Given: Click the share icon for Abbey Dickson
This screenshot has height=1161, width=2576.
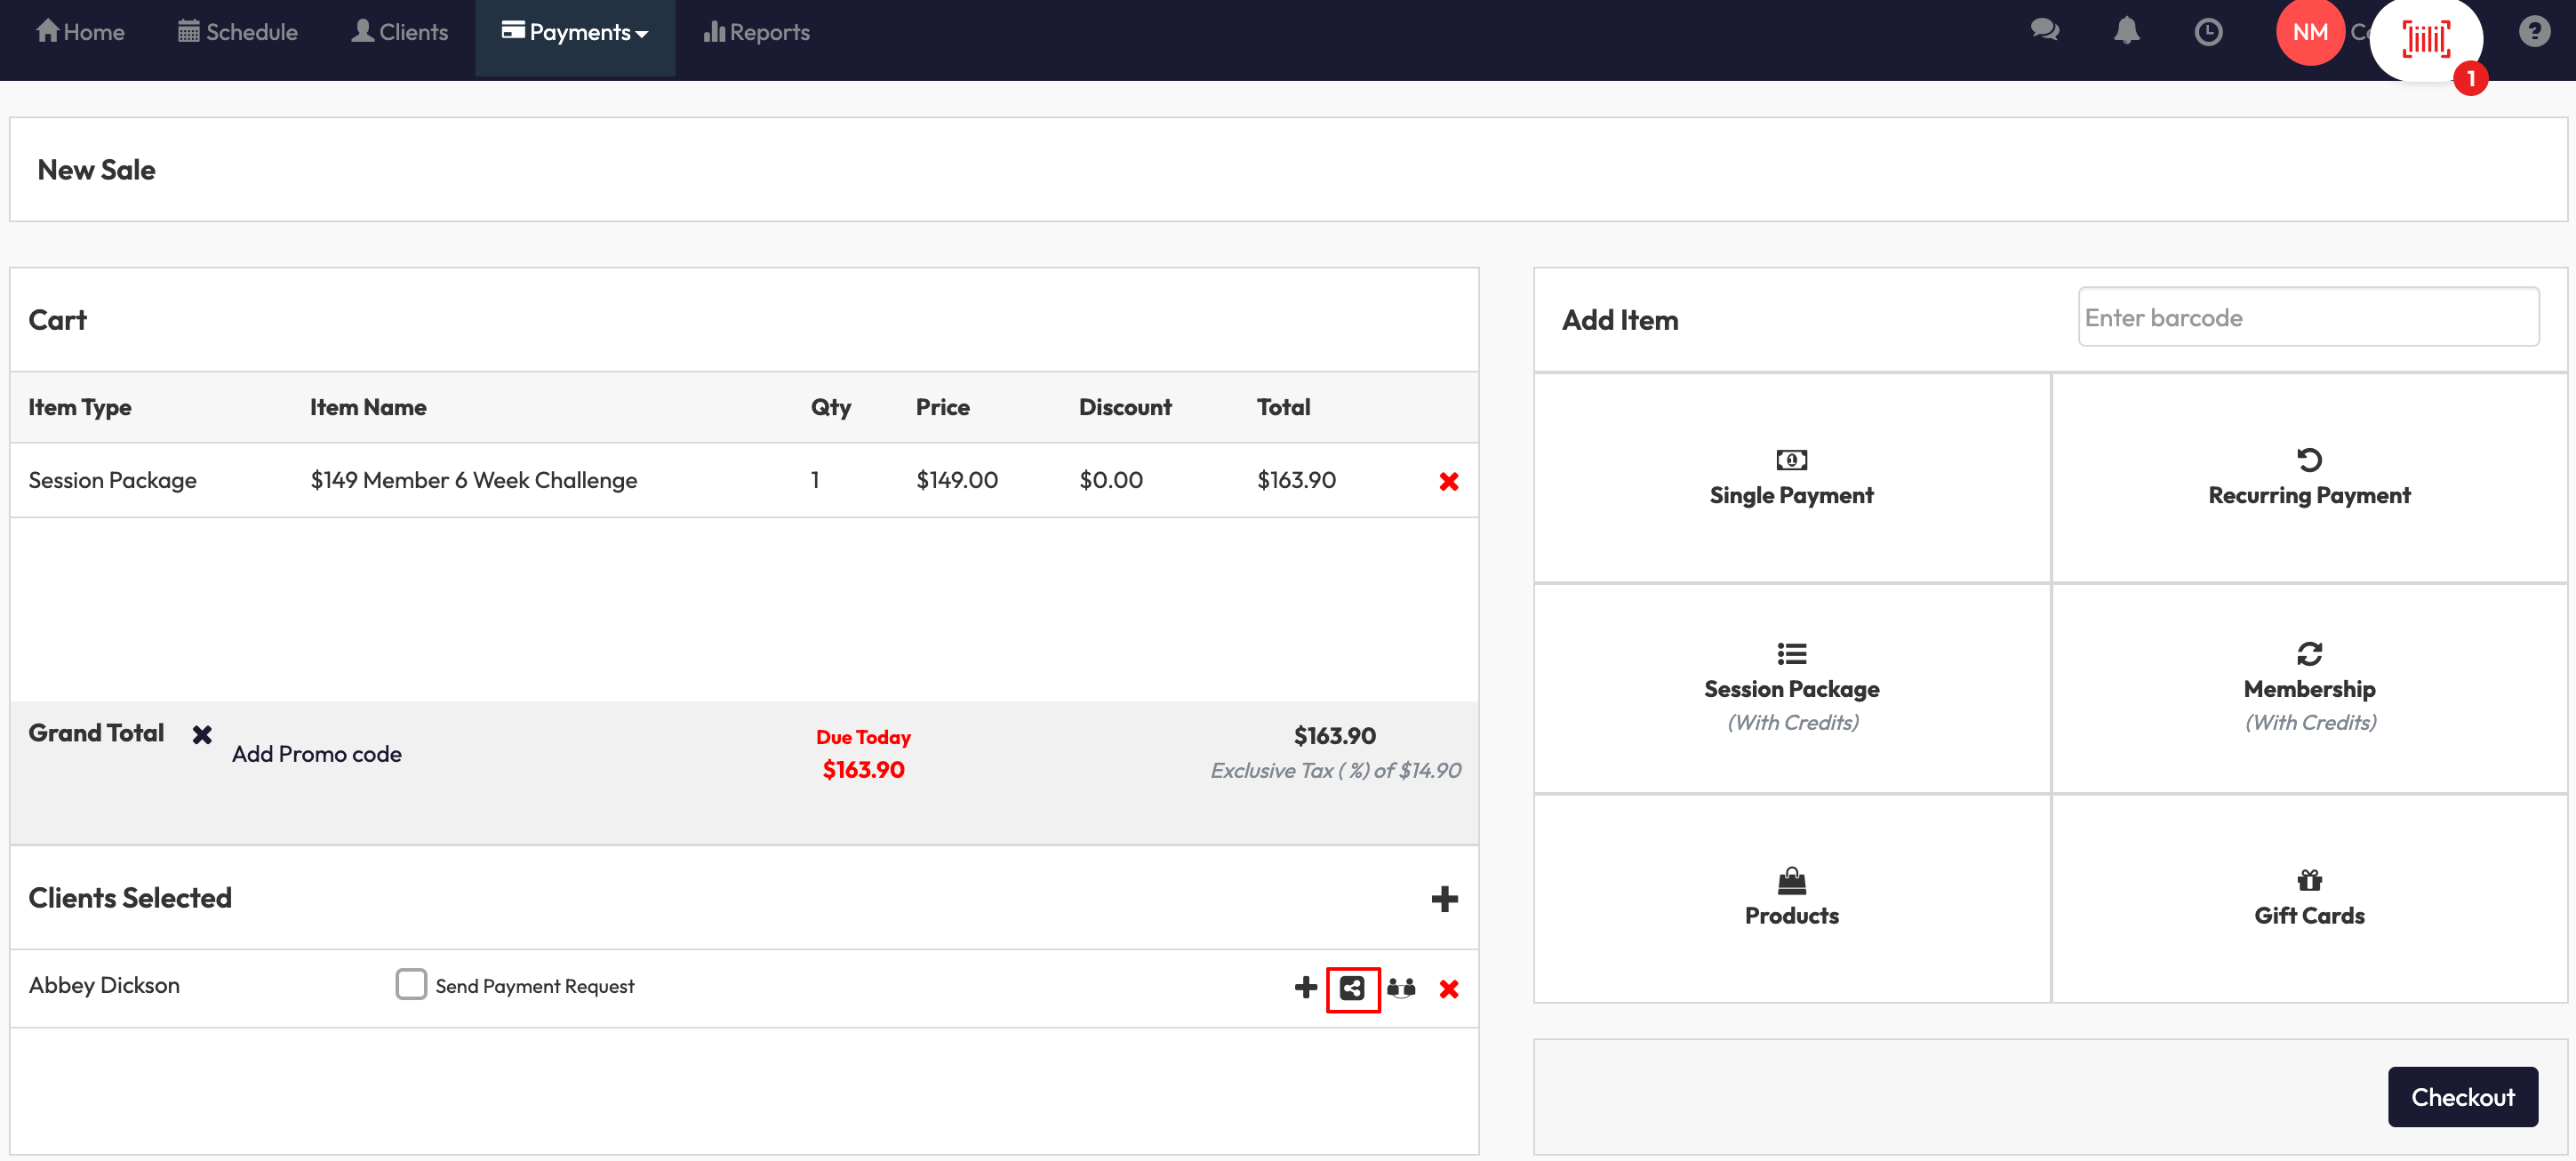Looking at the screenshot, I should (1352, 988).
